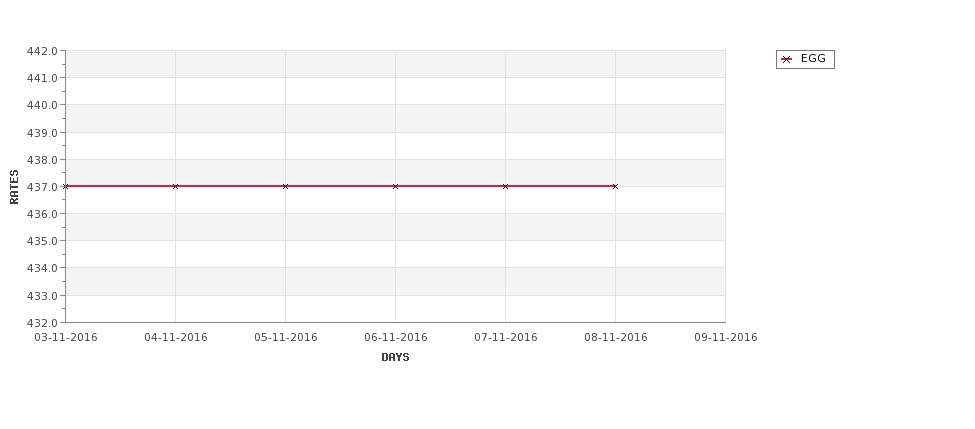This screenshot has width=975, height=429.
Task: Click the 06-11-2016 date axis label
Action: (x=396, y=337)
